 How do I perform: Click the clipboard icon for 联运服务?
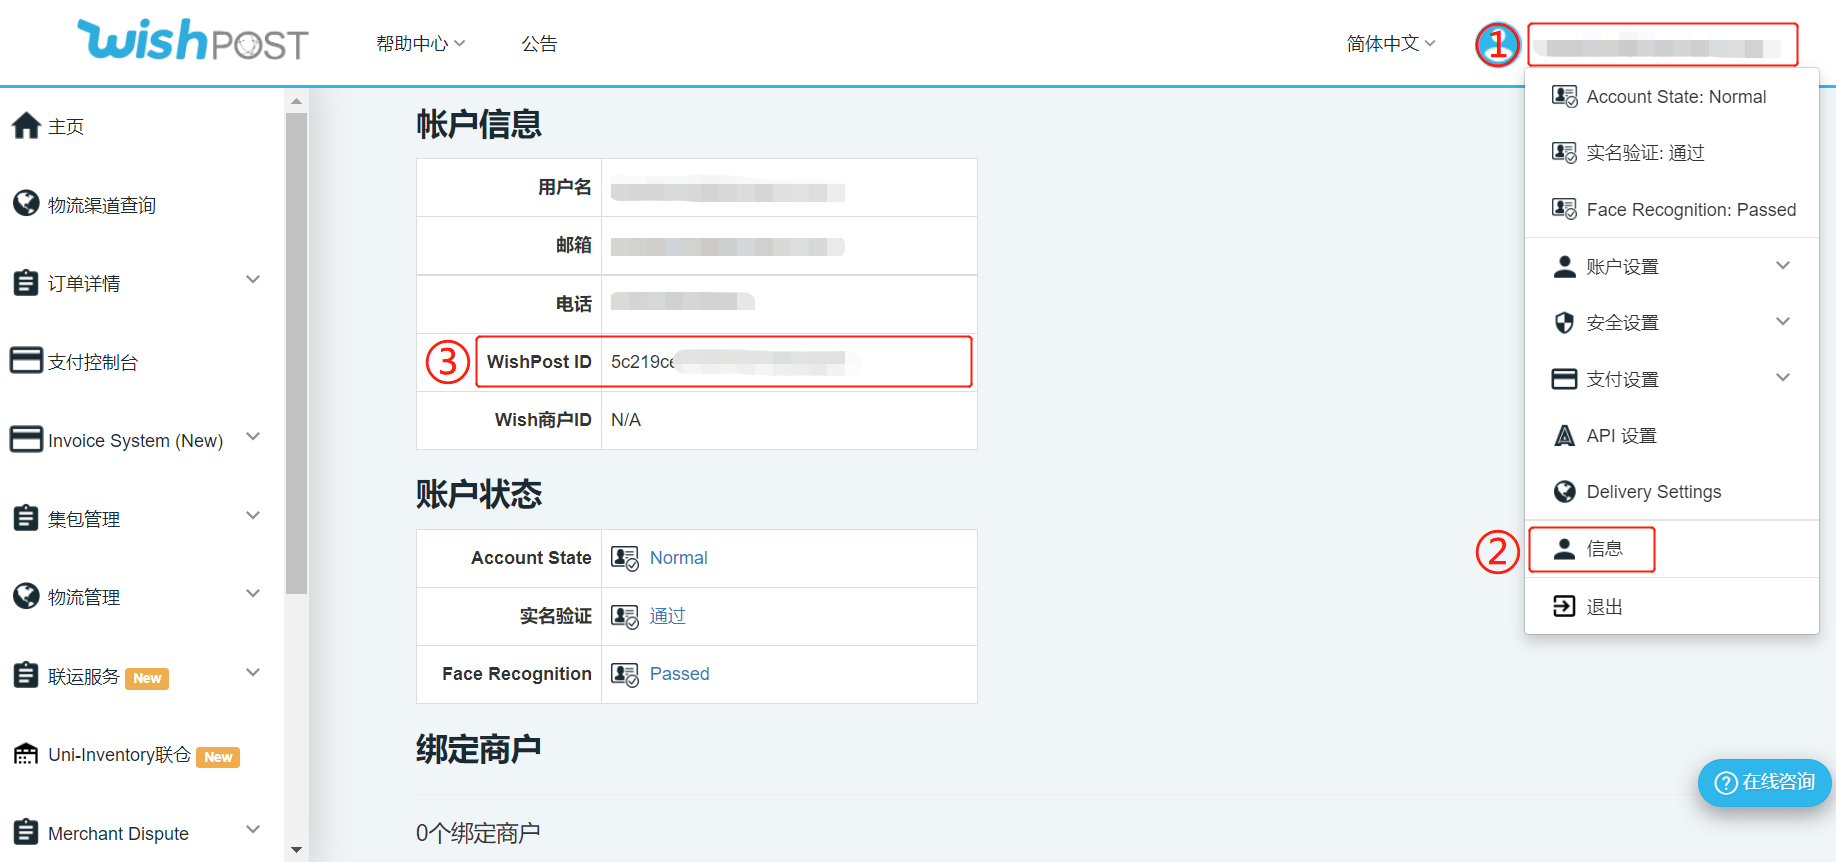26,675
